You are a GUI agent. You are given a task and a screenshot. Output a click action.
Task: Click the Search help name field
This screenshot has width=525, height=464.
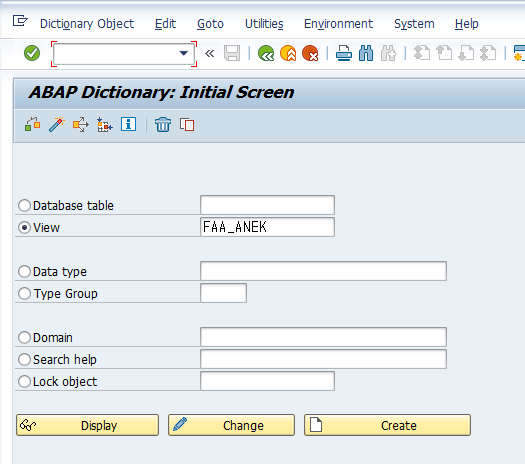(x=323, y=359)
